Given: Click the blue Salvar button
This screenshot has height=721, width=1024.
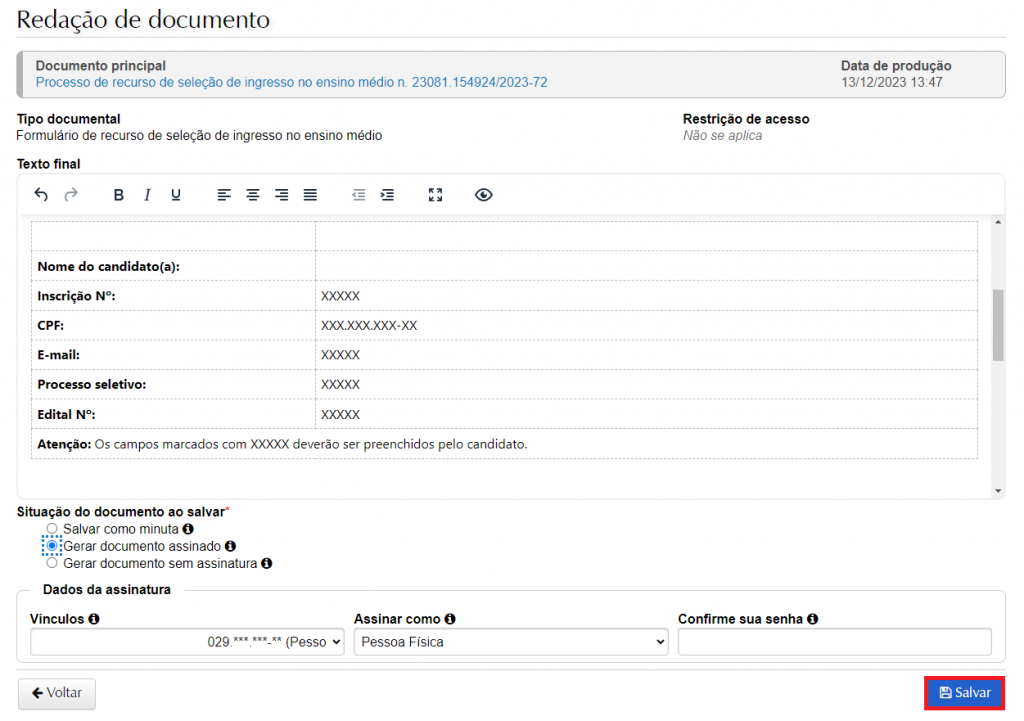Looking at the screenshot, I should click(x=964, y=693).
